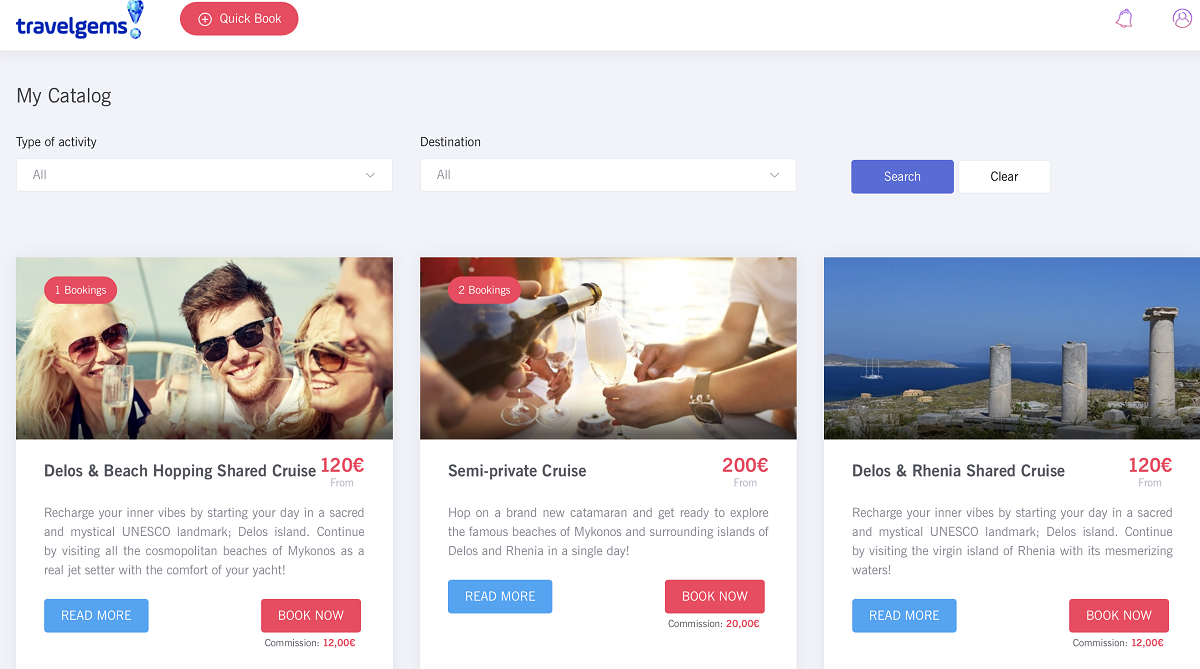
Task: Click the 200€ price of Semi-private Cruise
Action: point(745,465)
